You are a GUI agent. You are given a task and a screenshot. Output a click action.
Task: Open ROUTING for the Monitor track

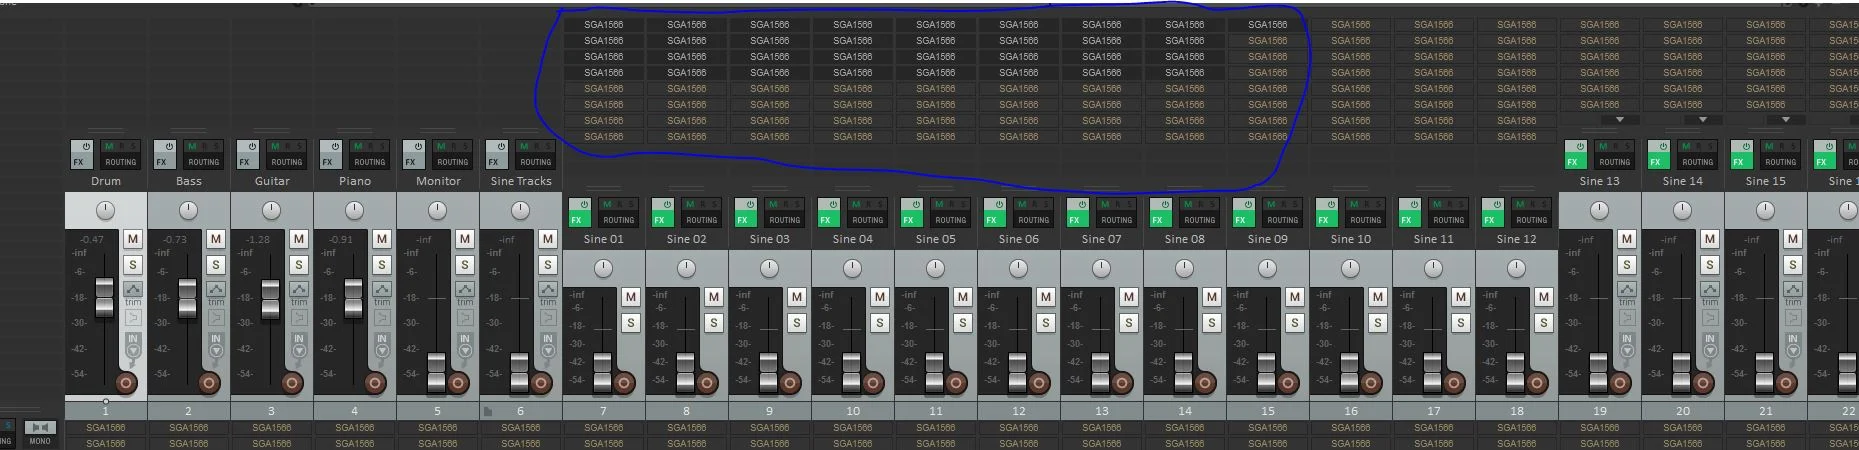coord(452,161)
